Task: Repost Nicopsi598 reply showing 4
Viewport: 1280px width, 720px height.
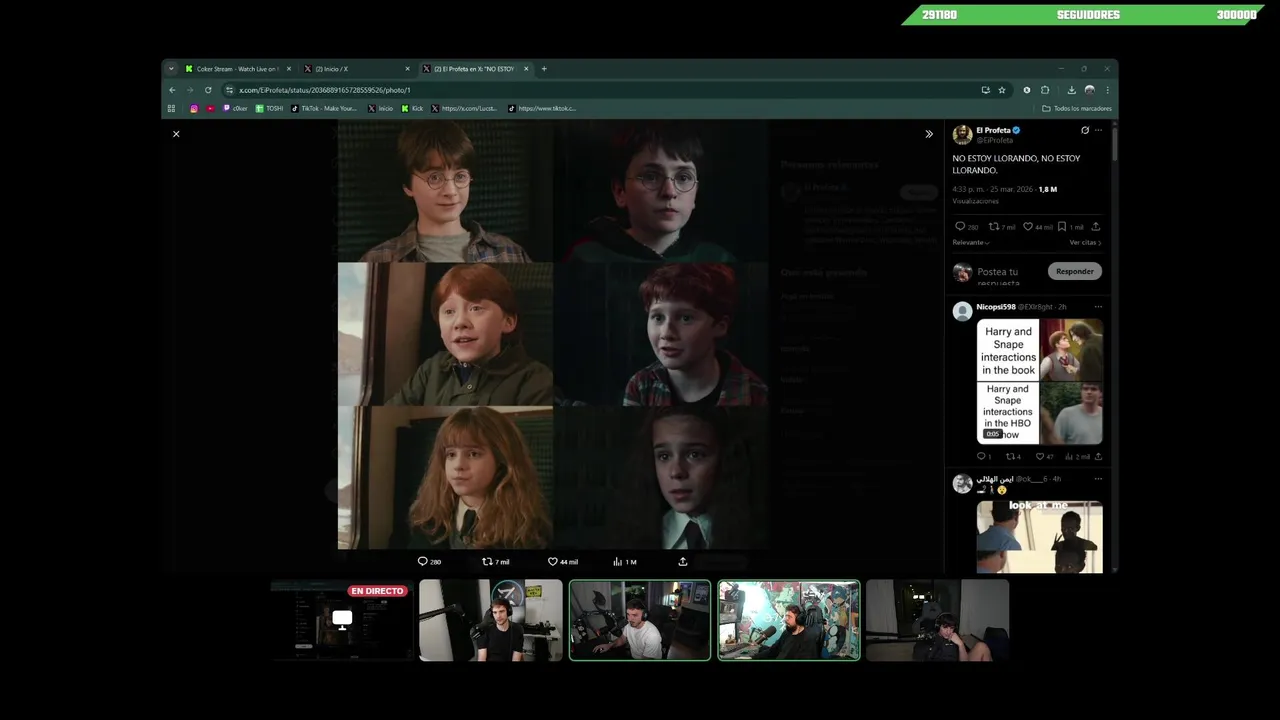Action: (x=1013, y=457)
